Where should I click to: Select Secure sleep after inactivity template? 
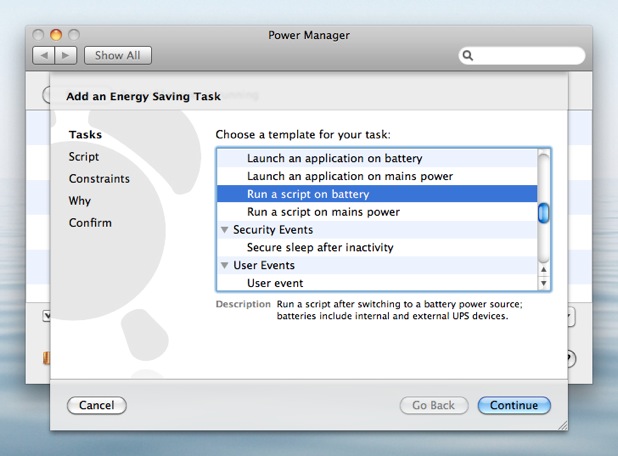[377, 248]
